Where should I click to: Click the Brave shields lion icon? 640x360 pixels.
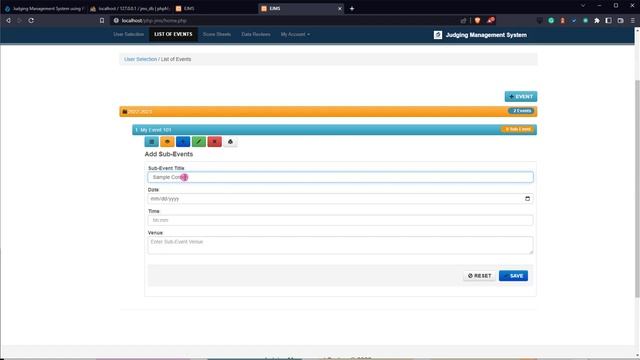[x=477, y=20]
